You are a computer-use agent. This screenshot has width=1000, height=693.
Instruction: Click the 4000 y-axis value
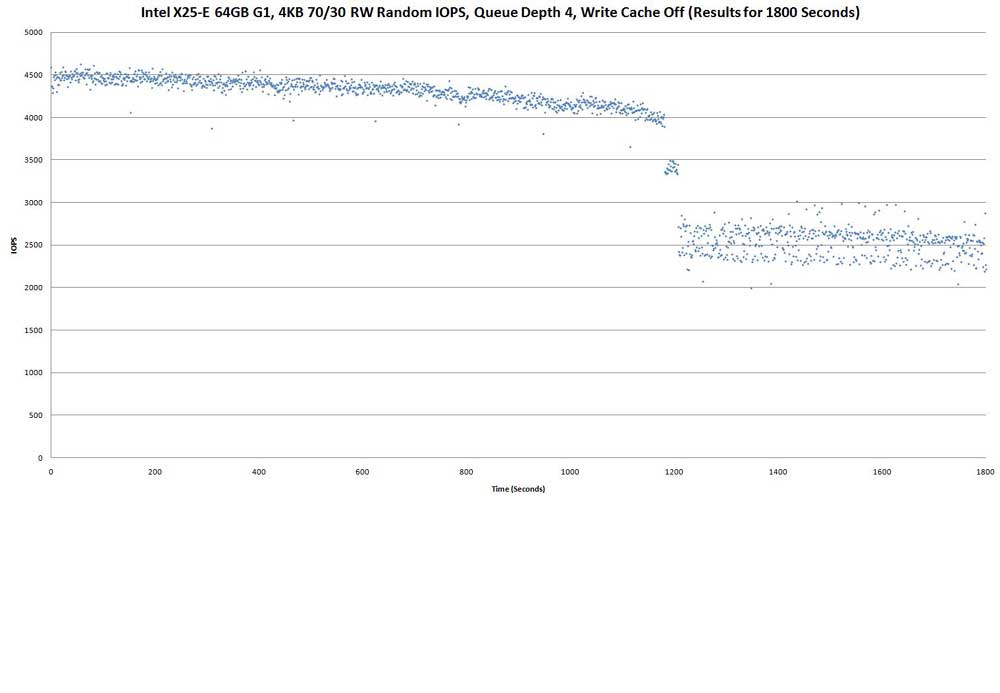(x=34, y=118)
